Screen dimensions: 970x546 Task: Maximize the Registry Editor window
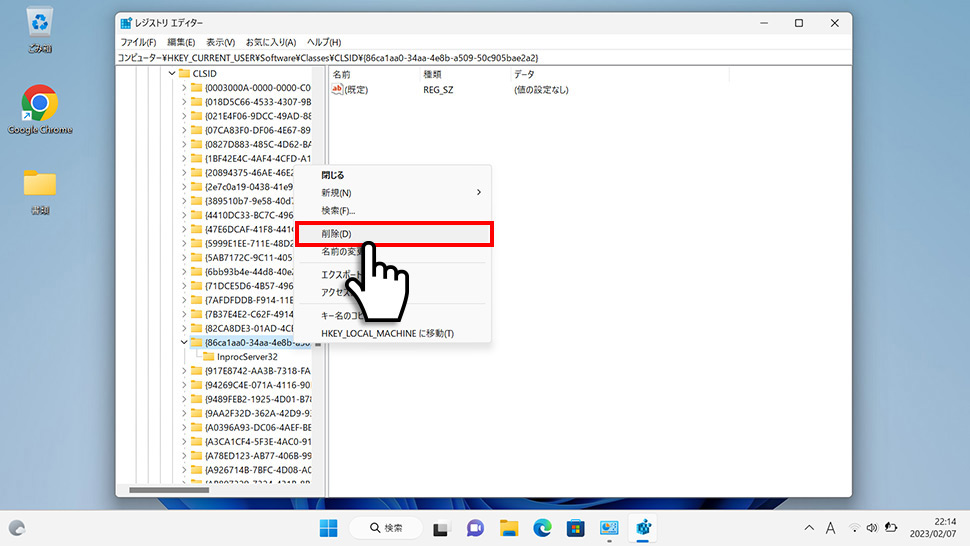pos(799,23)
